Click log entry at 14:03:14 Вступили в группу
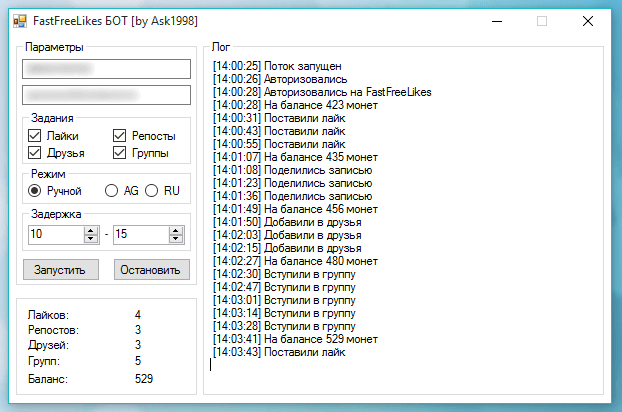 coord(284,313)
